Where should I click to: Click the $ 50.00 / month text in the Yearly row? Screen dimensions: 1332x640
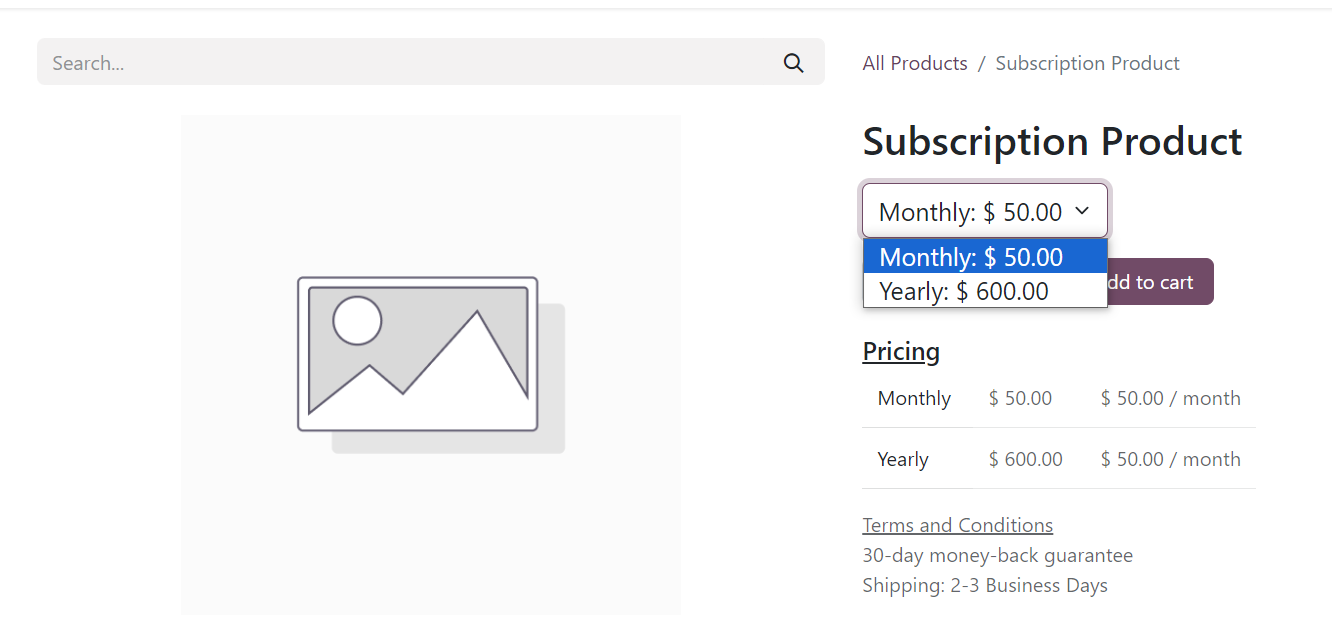1170,459
